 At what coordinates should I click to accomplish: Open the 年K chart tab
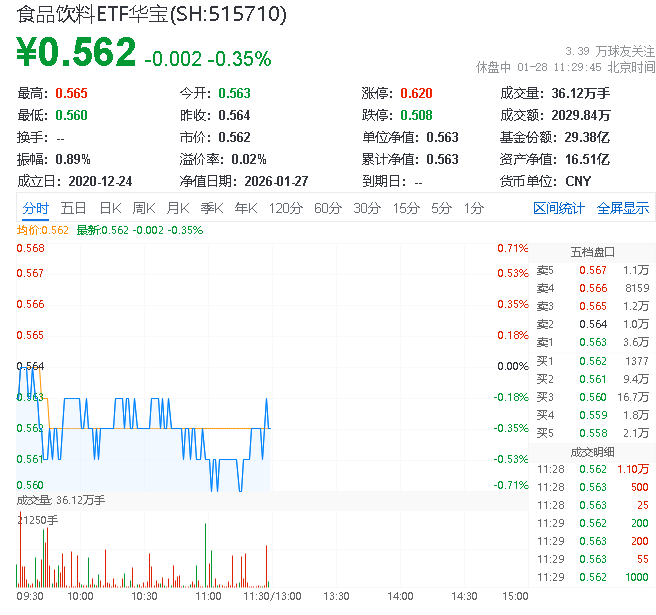(x=245, y=208)
